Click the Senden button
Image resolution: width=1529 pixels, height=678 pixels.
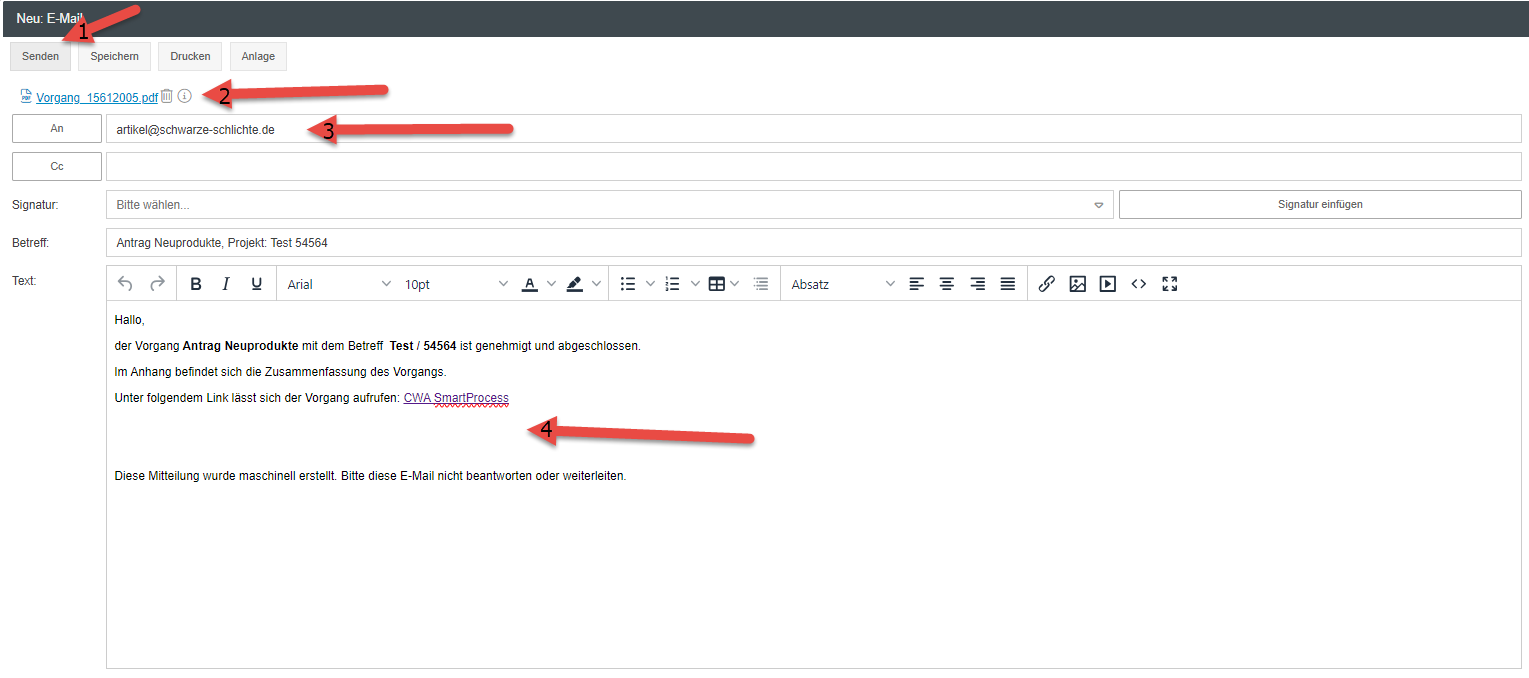click(41, 56)
